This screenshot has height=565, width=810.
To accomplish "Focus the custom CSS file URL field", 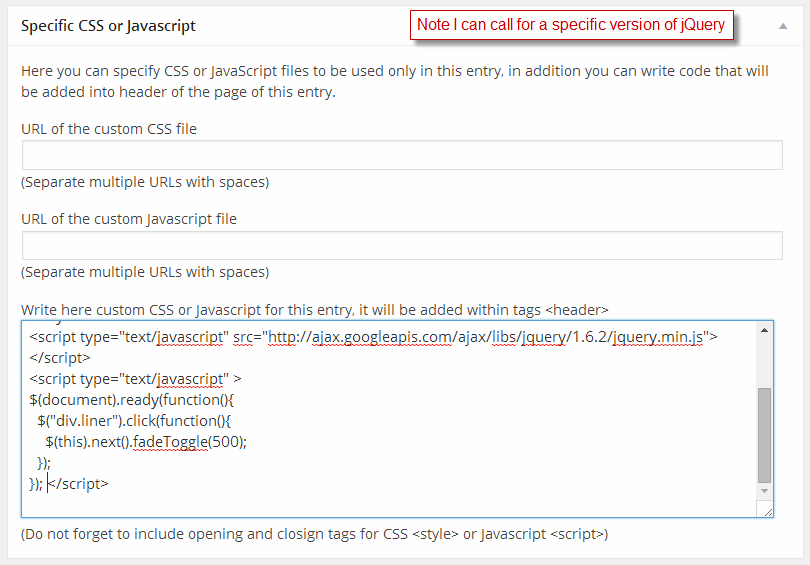I will 402,155.
